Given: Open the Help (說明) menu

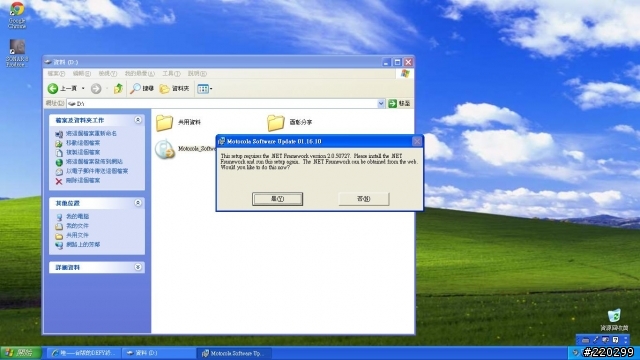Looking at the screenshot, I should (197, 73).
